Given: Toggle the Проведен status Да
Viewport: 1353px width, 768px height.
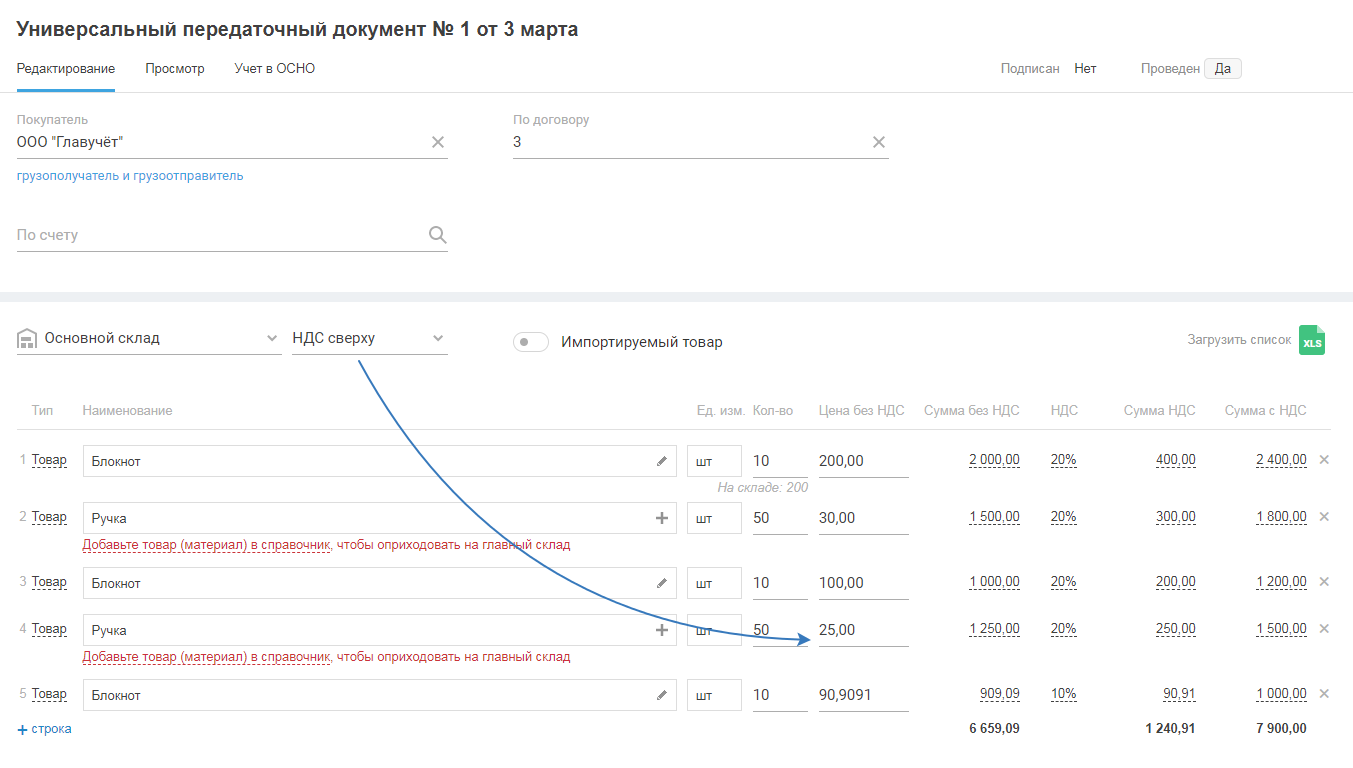Looking at the screenshot, I should pyautogui.click(x=1222, y=69).
